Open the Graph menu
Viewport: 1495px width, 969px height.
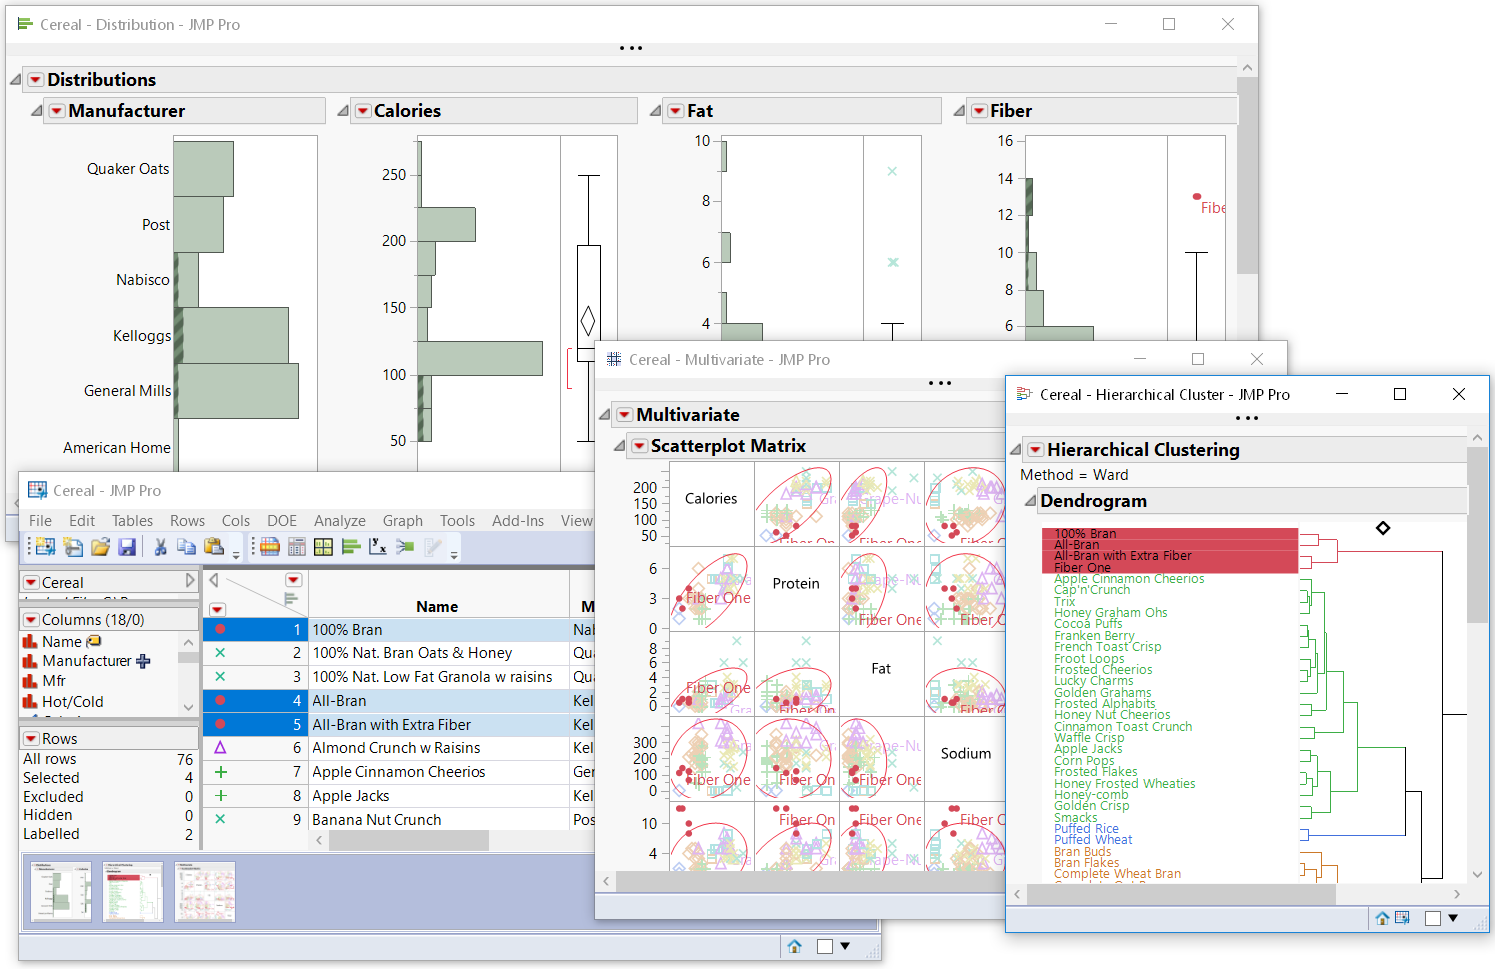[x=402, y=520]
